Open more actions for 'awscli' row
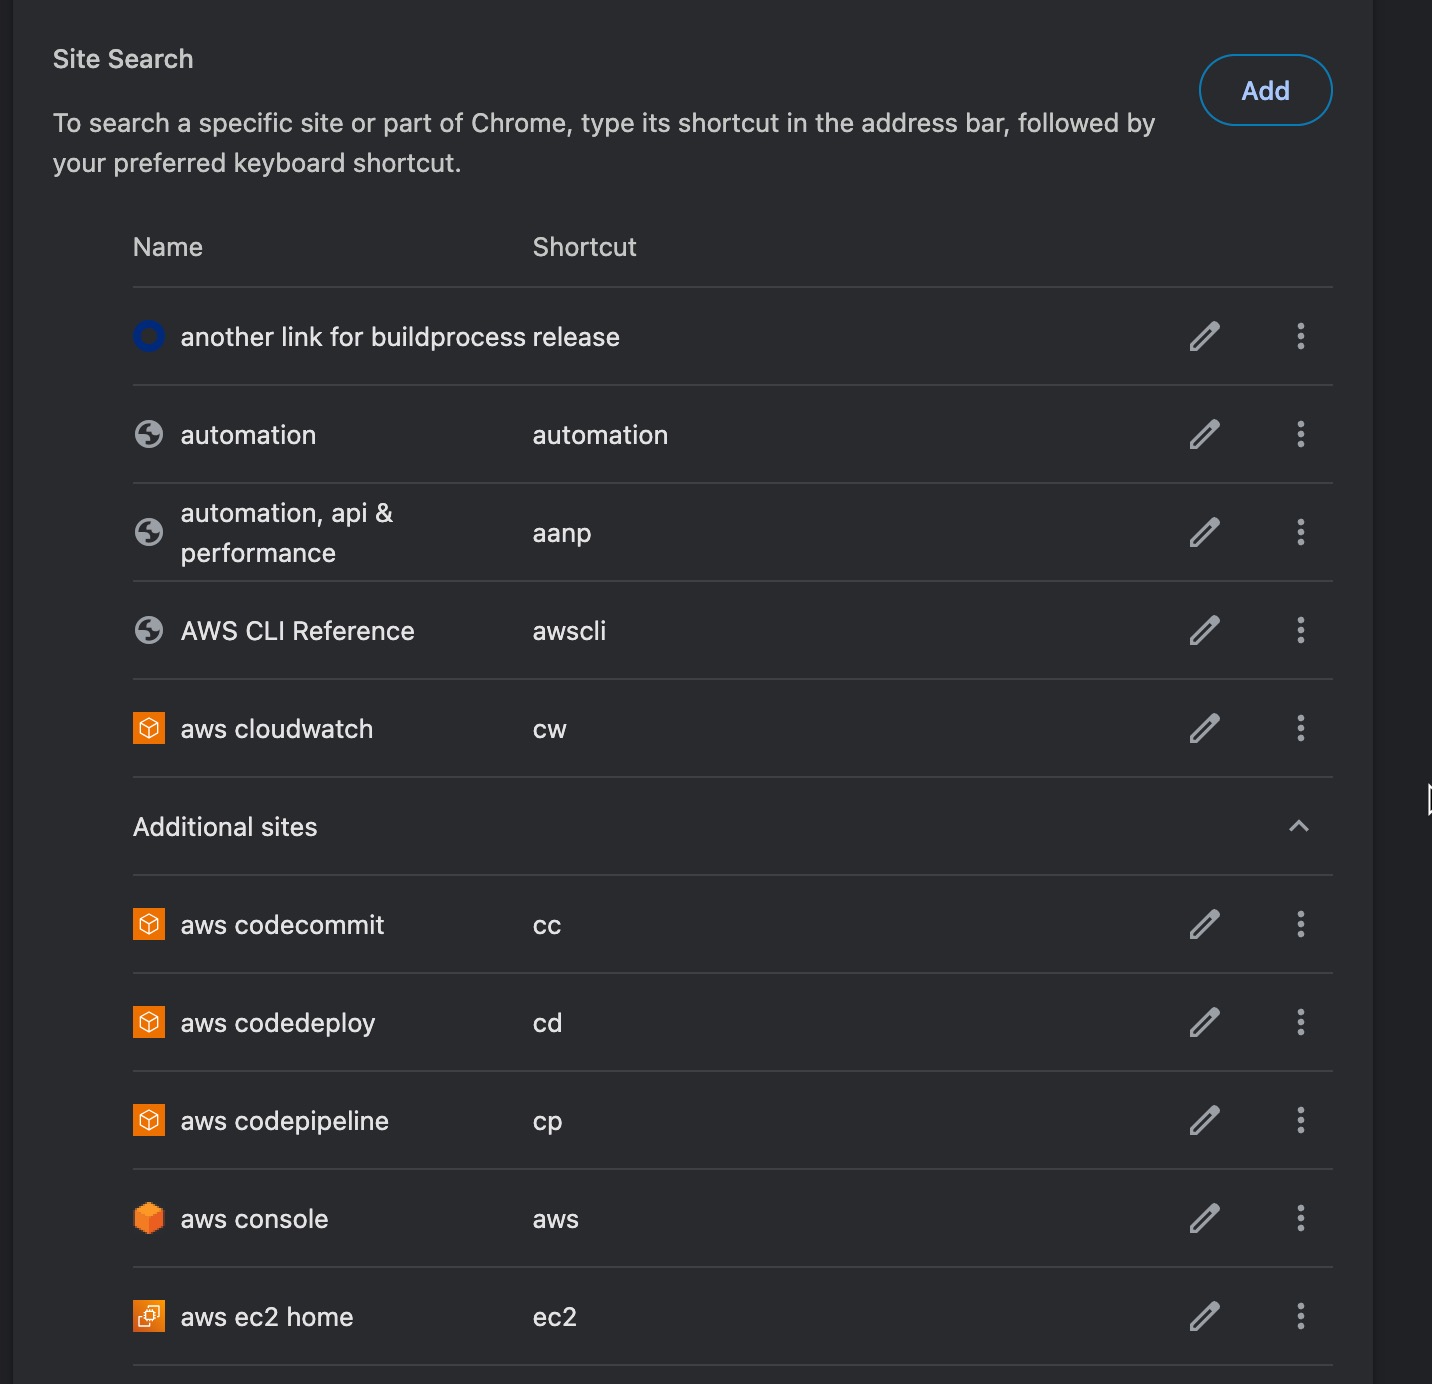 [1300, 630]
